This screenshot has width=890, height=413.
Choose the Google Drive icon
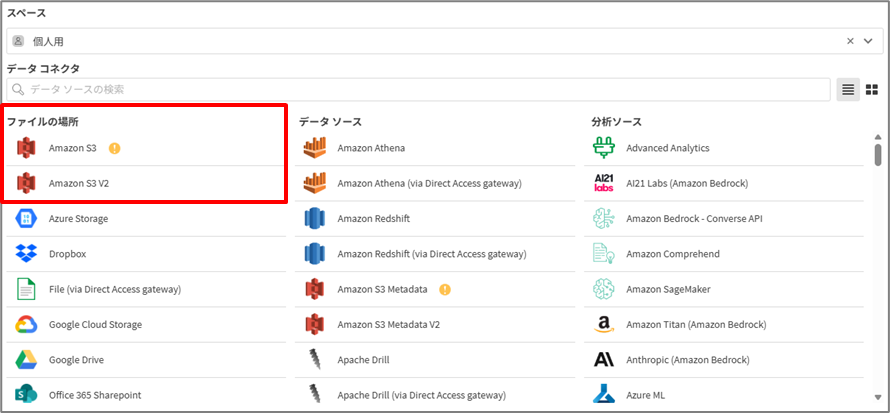click(x=26, y=360)
